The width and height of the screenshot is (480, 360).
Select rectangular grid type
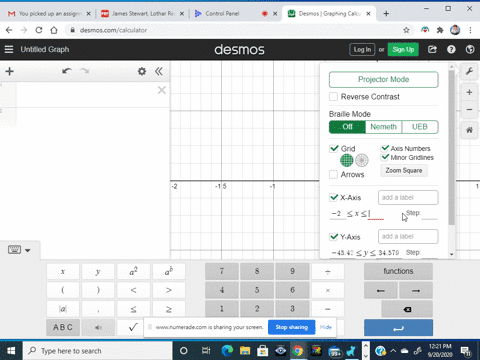(347, 160)
